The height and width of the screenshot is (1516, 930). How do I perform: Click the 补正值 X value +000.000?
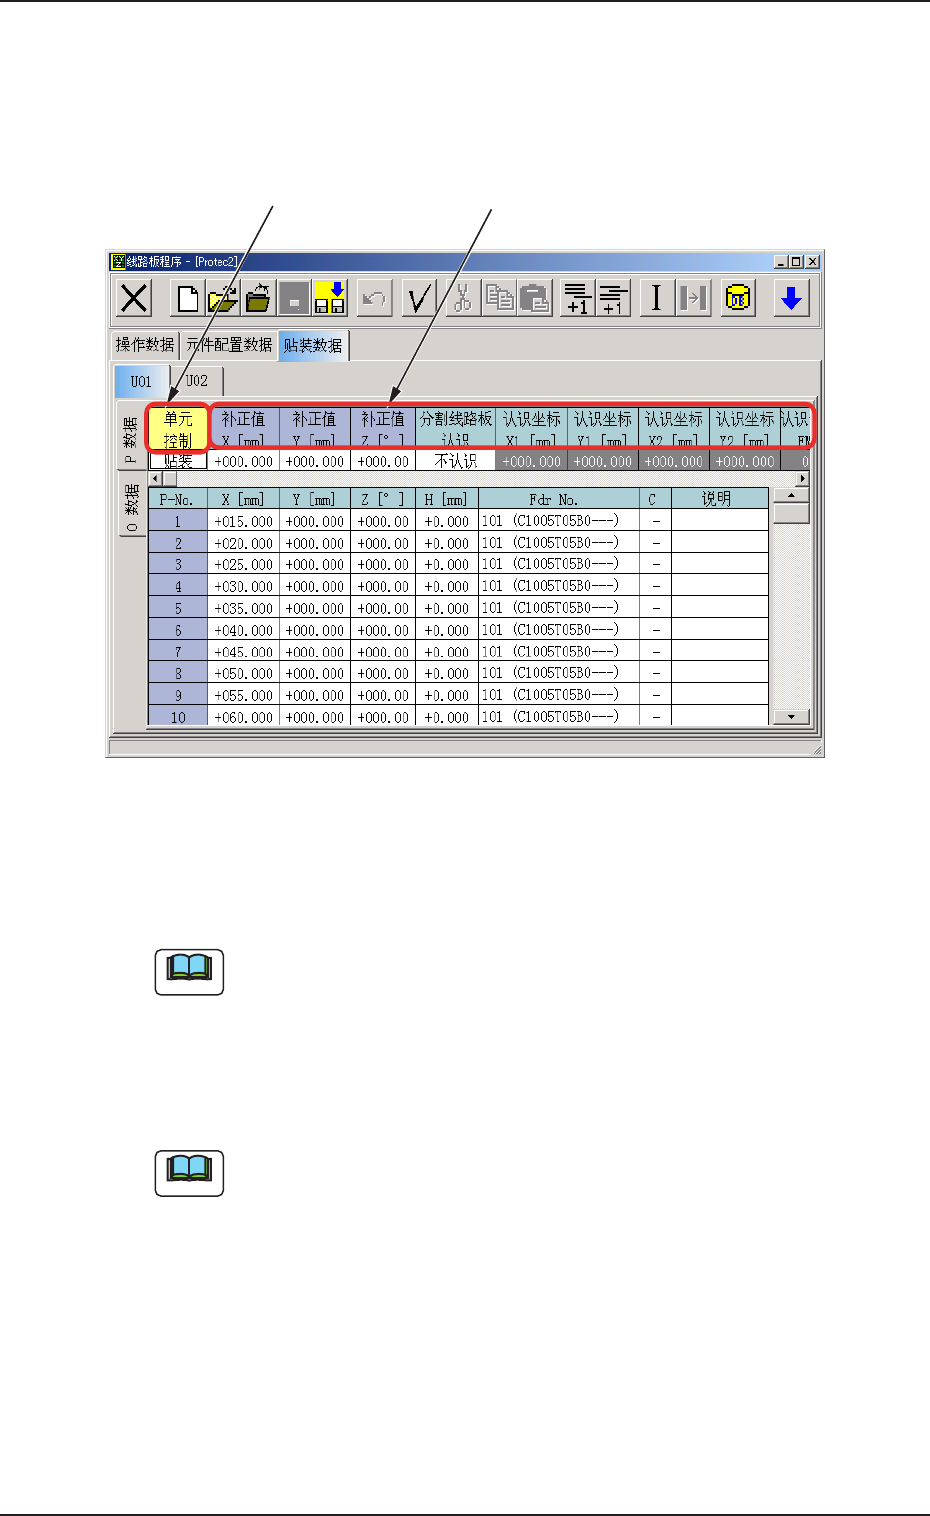click(243, 462)
